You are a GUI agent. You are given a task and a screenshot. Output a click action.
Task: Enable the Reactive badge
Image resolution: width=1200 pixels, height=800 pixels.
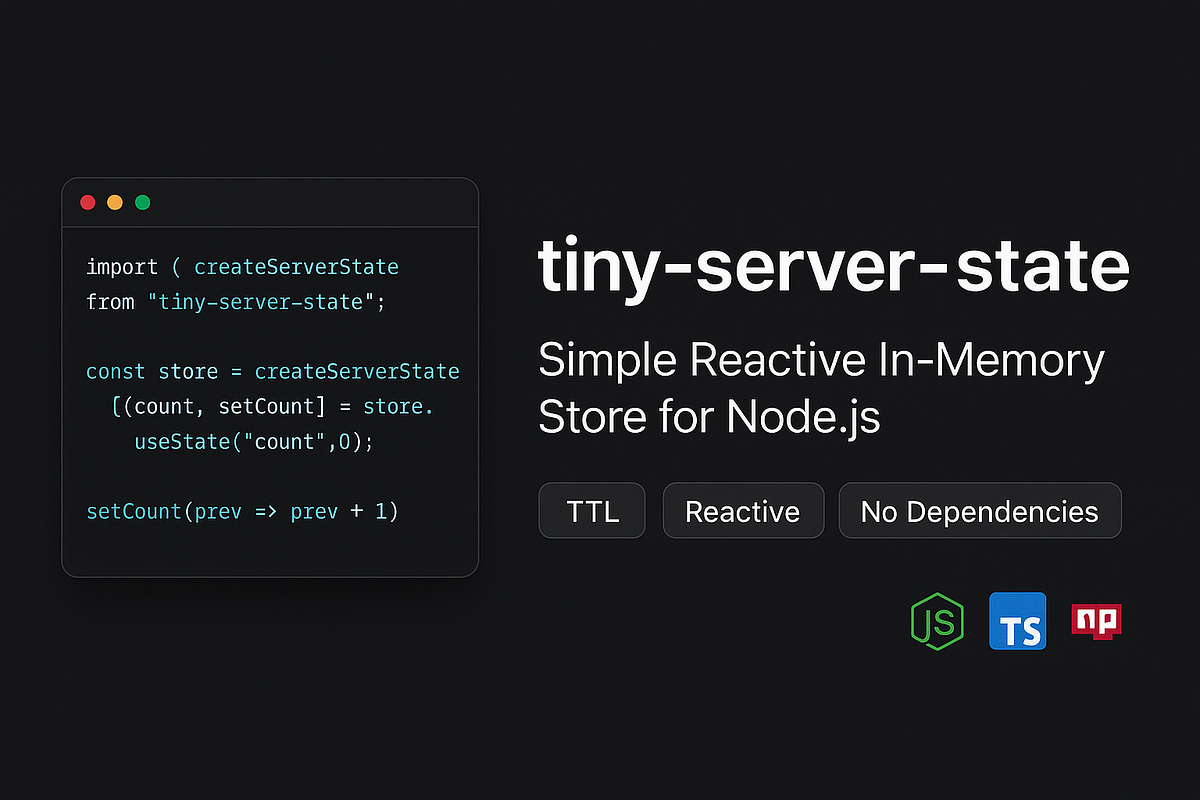pos(743,510)
